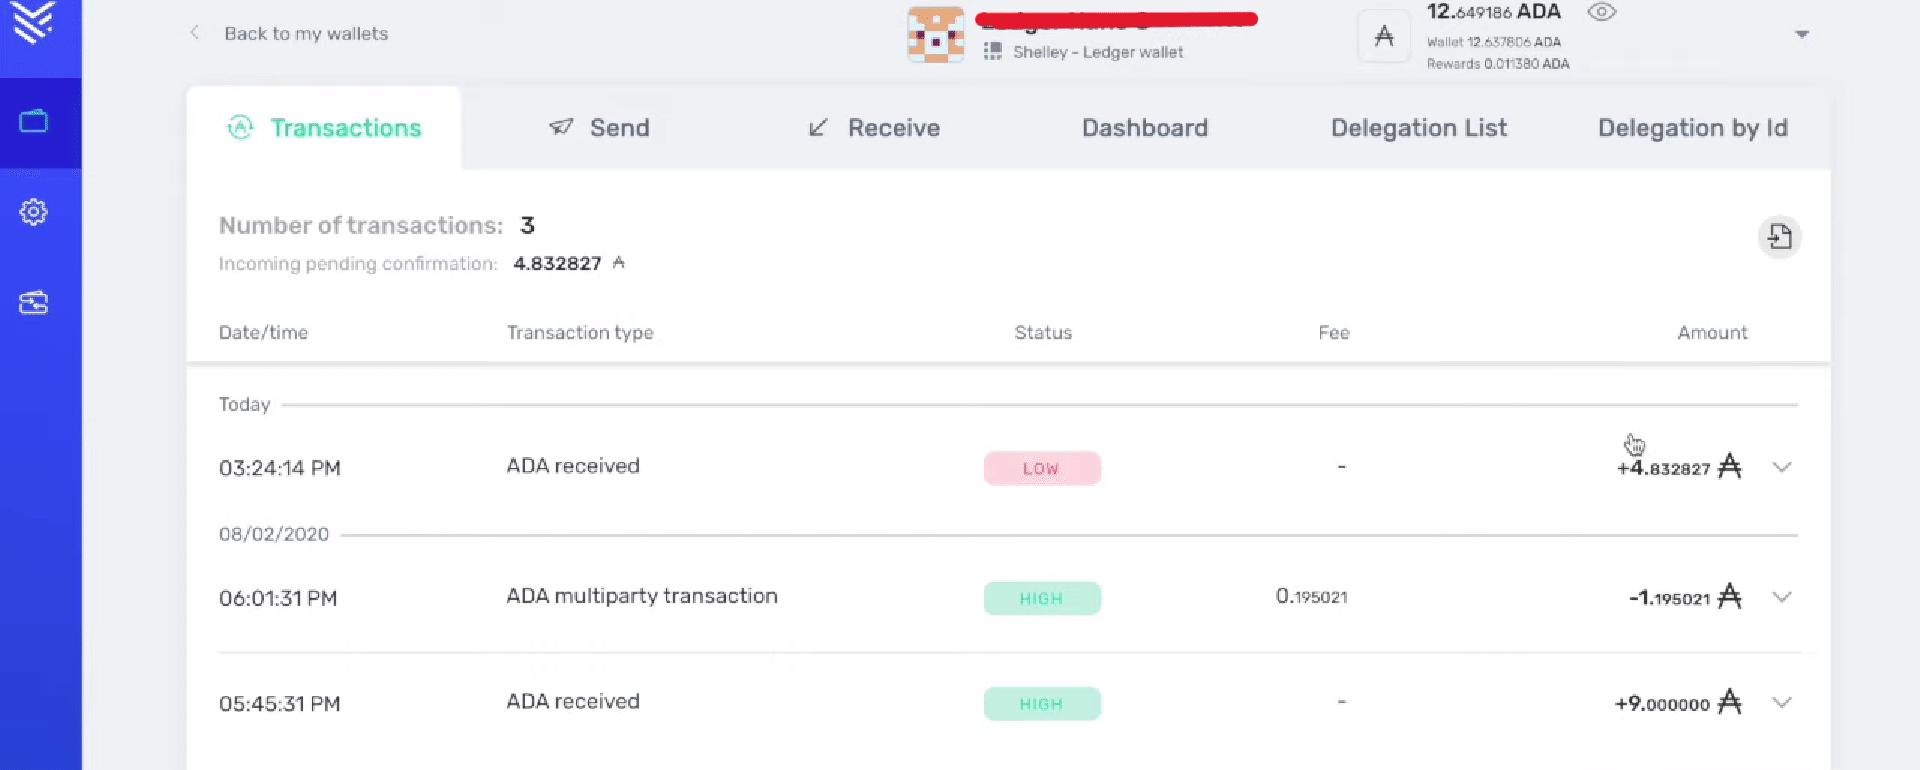Open the wallets sidebar icon

[x=34, y=122]
